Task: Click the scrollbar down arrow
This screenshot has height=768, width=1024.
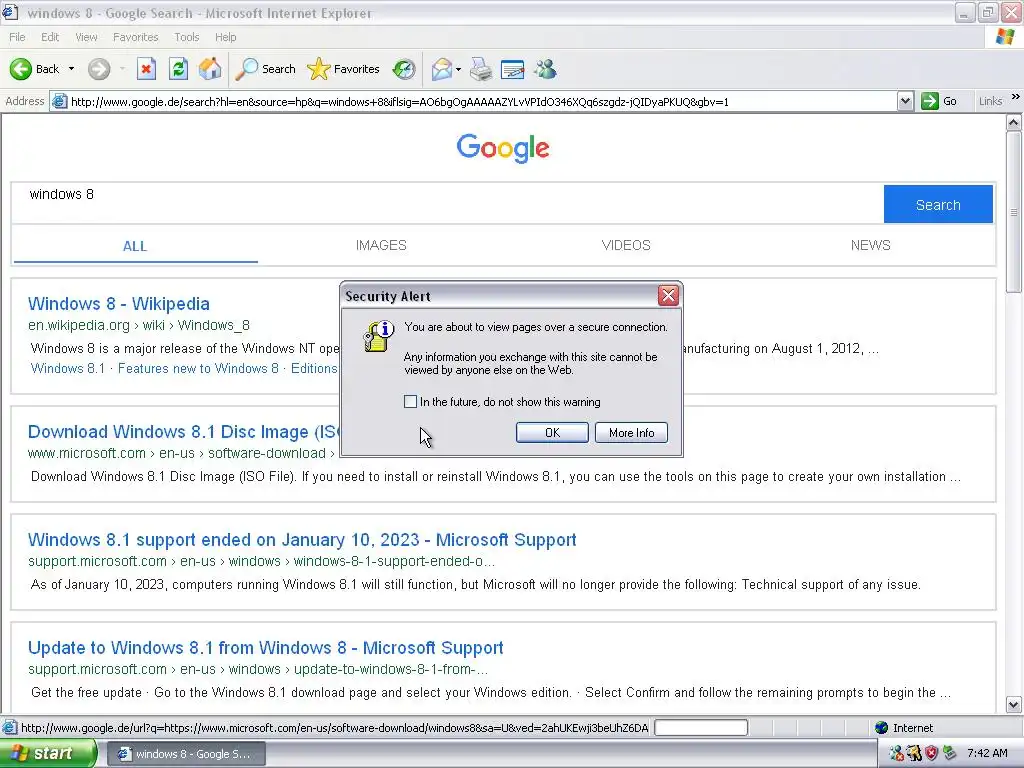Action: click(1014, 705)
